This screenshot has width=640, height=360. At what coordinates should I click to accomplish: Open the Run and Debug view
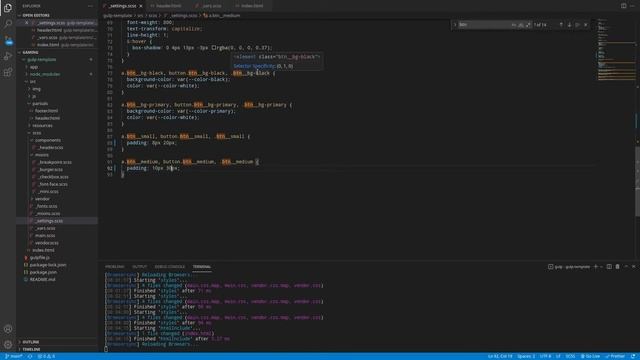coord(8,56)
